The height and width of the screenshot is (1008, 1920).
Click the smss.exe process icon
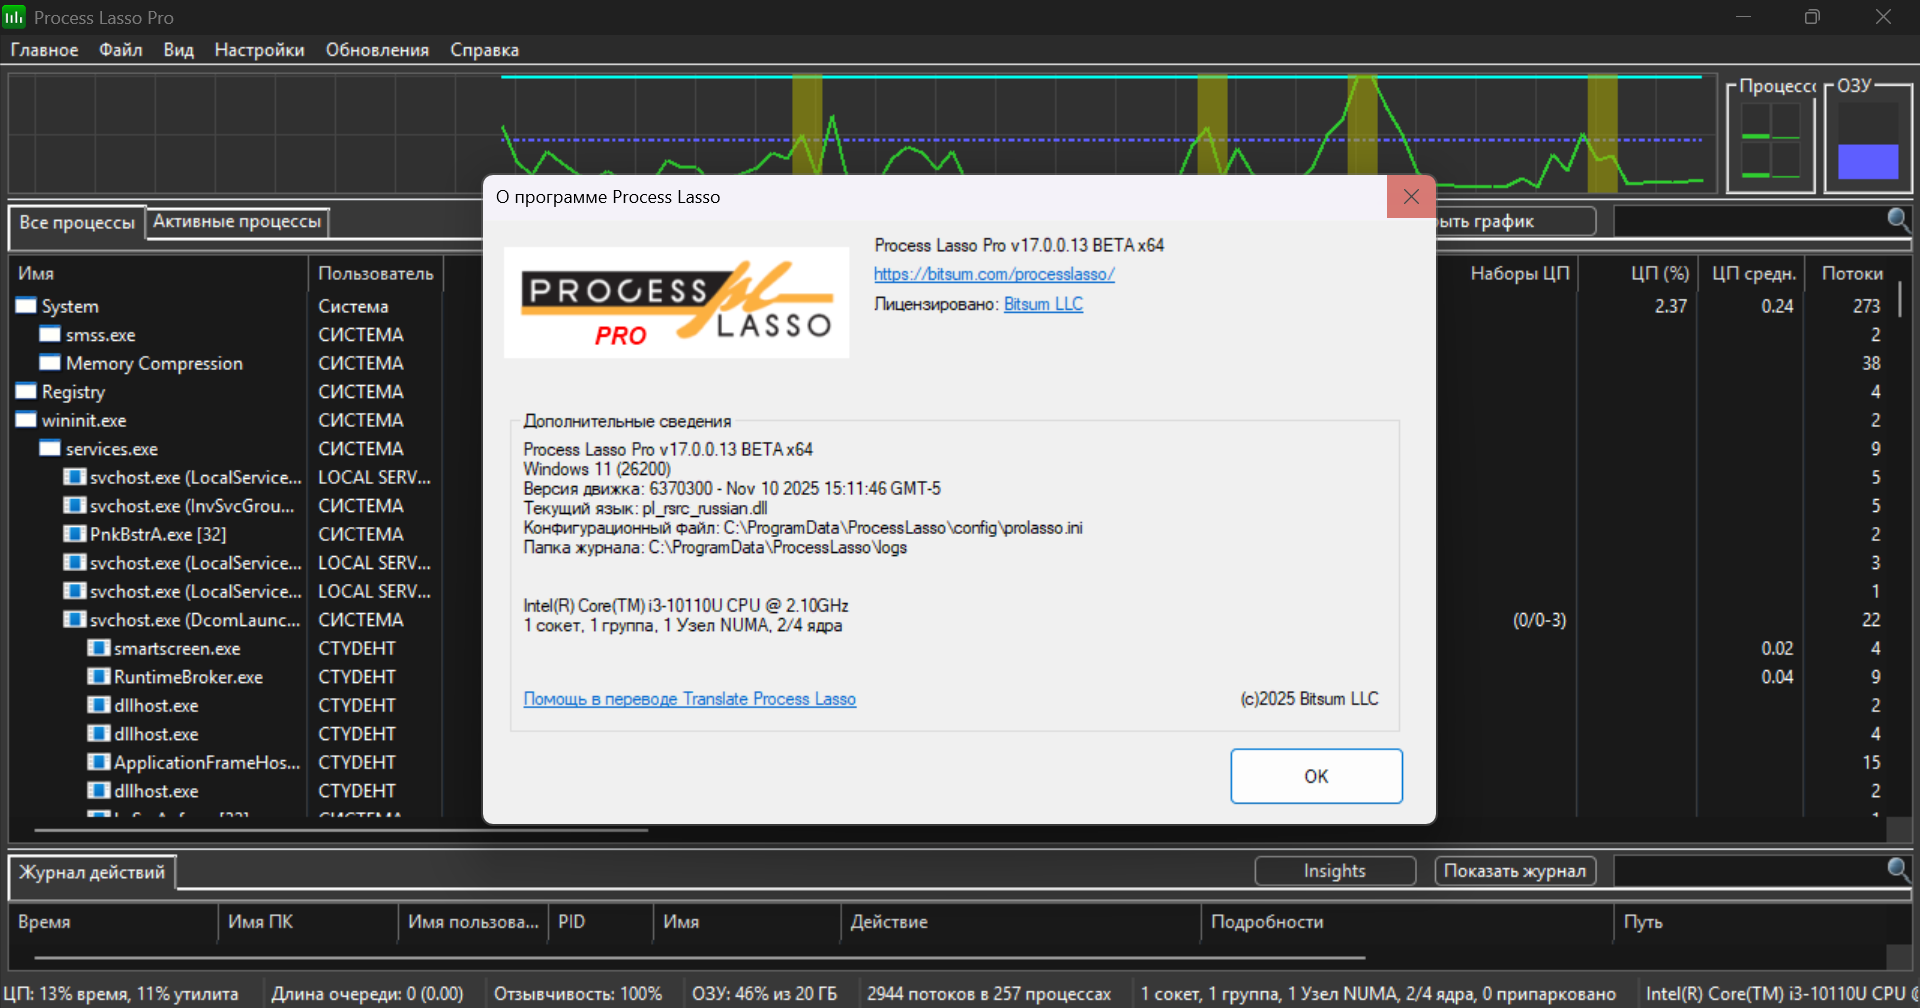(50, 334)
